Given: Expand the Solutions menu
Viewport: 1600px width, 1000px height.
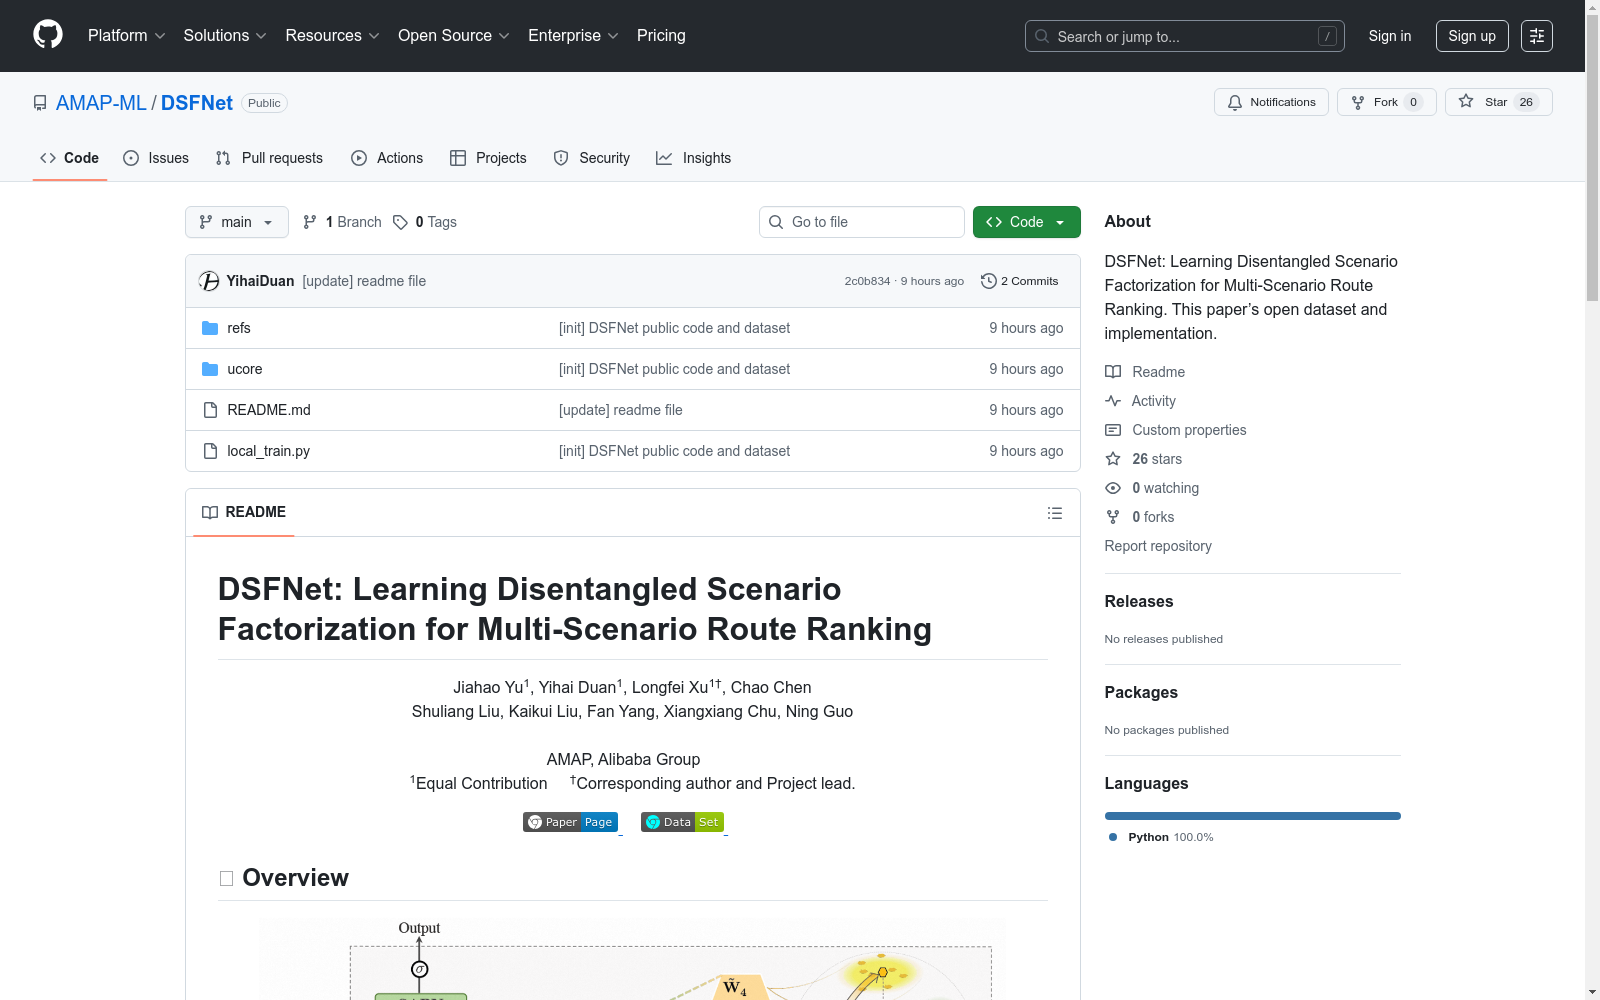Looking at the screenshot, I should [225, 36].
